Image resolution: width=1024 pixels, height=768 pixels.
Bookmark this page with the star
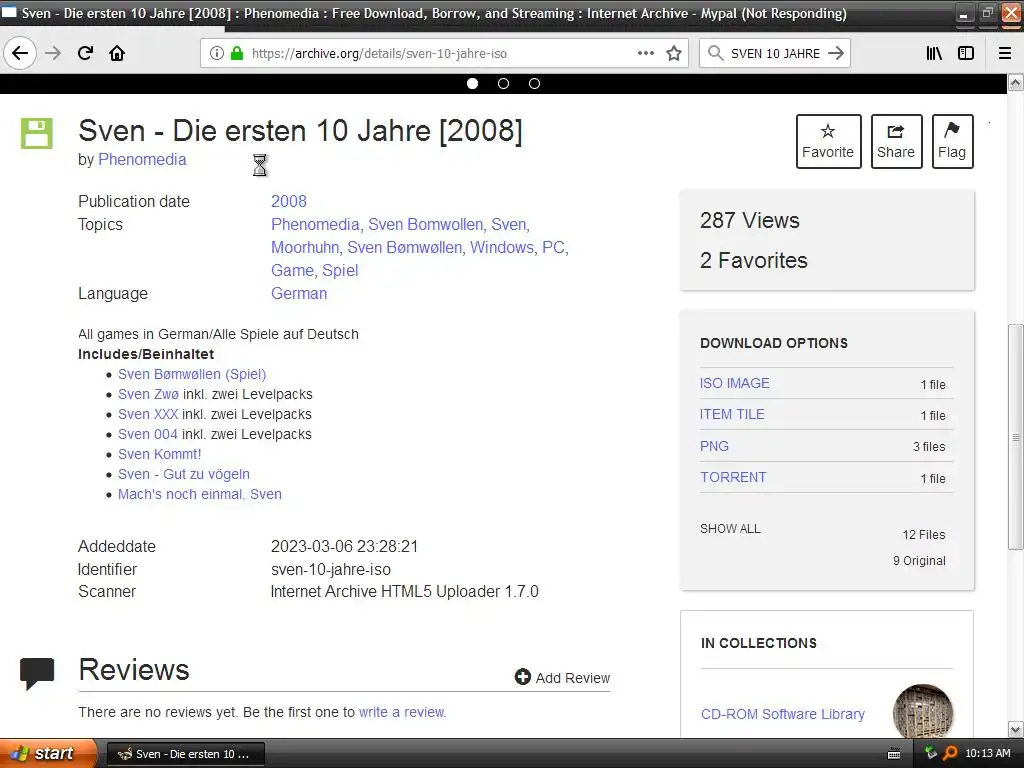pos(674,53)
